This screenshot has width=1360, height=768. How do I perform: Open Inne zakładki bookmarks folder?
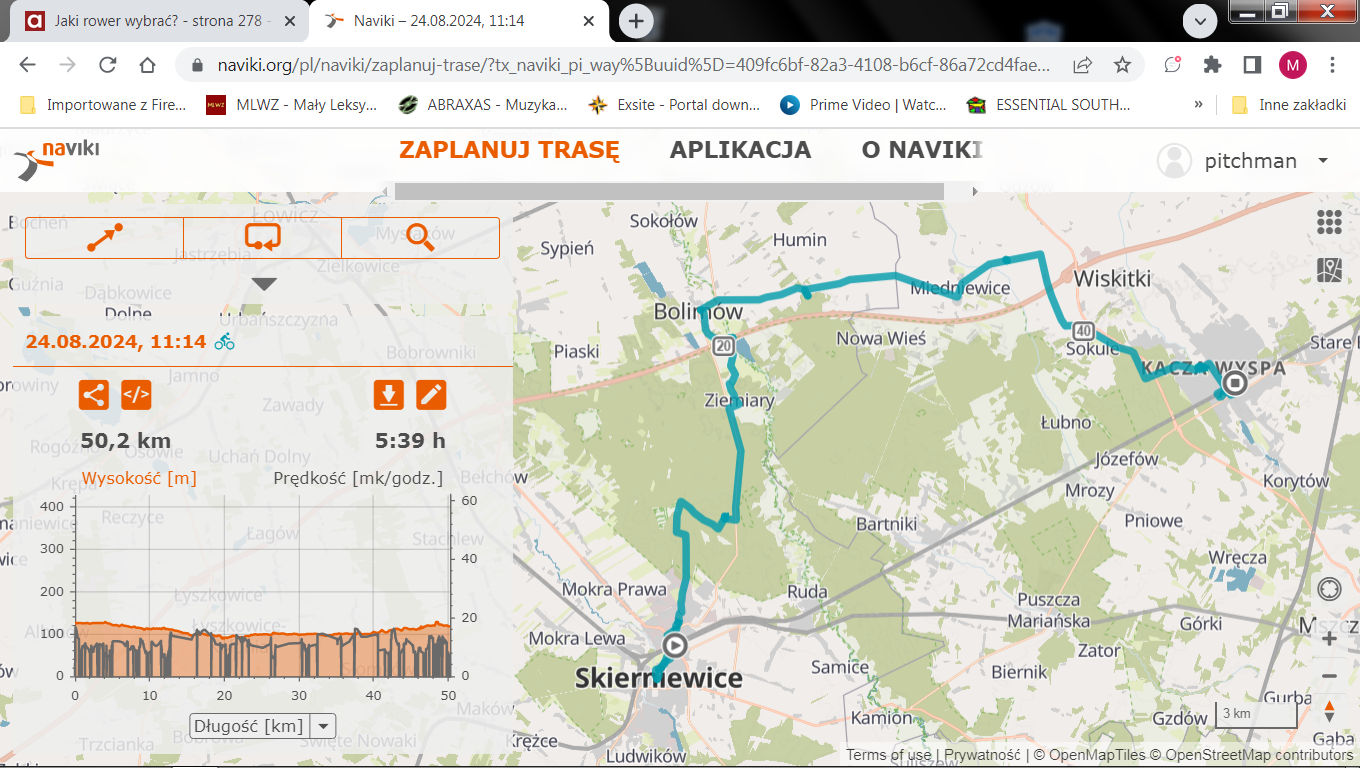click(1289, 104)
